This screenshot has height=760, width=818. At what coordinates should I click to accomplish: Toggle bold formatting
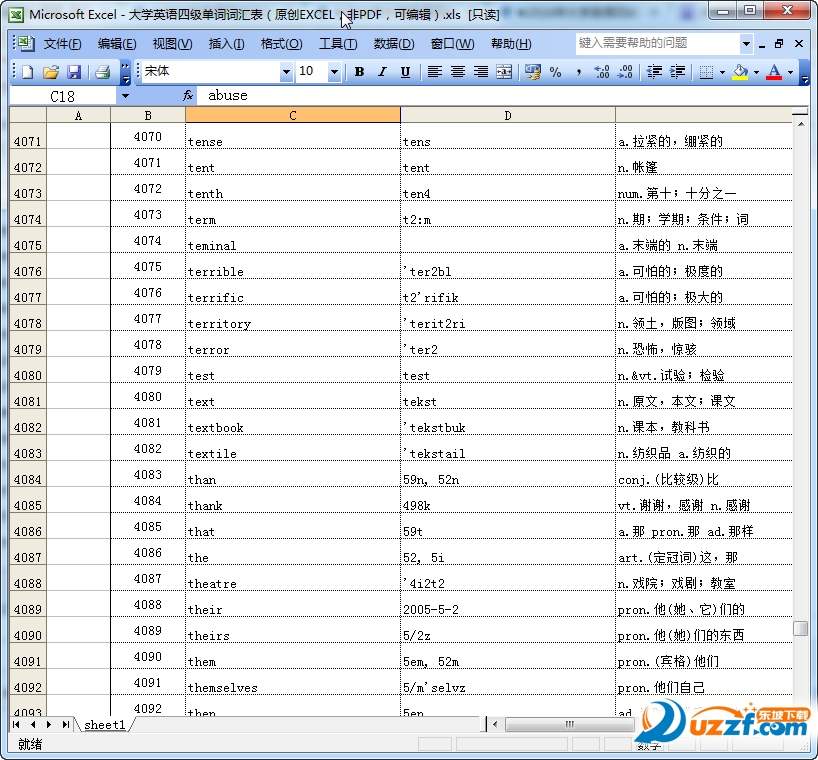(x=359, y=72)
